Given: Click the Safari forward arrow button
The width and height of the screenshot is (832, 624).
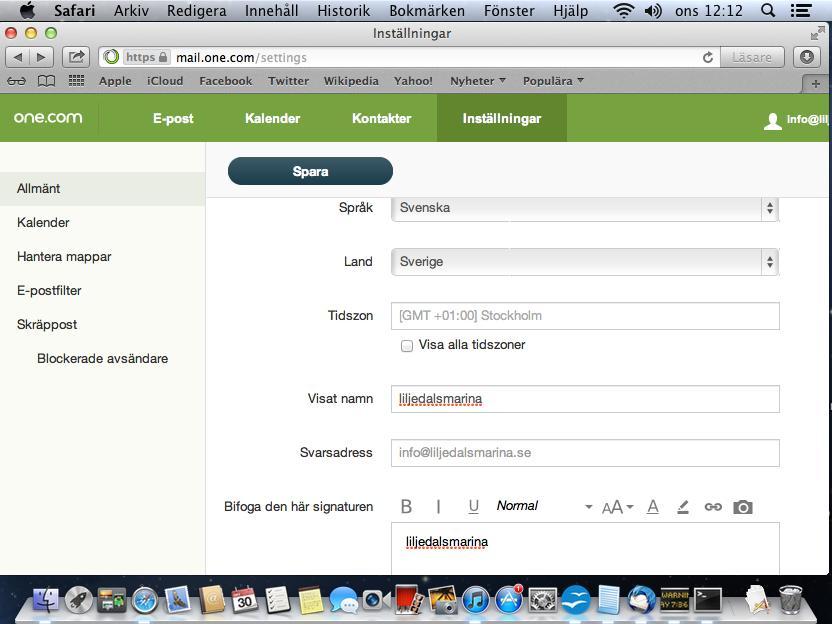Looking at the screenshot, I should [41, 57].
